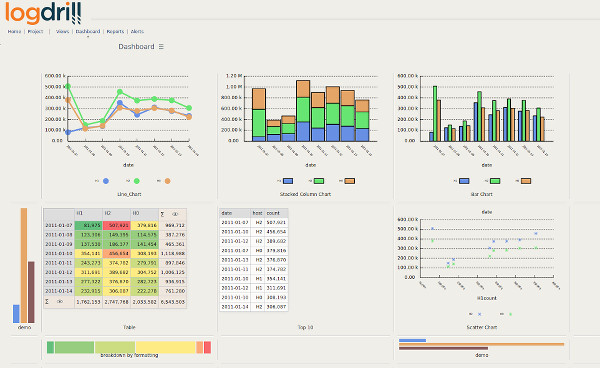This screenshot has width=600, height=368.
Task: Open the Views menu item
Action: (62, 31)
